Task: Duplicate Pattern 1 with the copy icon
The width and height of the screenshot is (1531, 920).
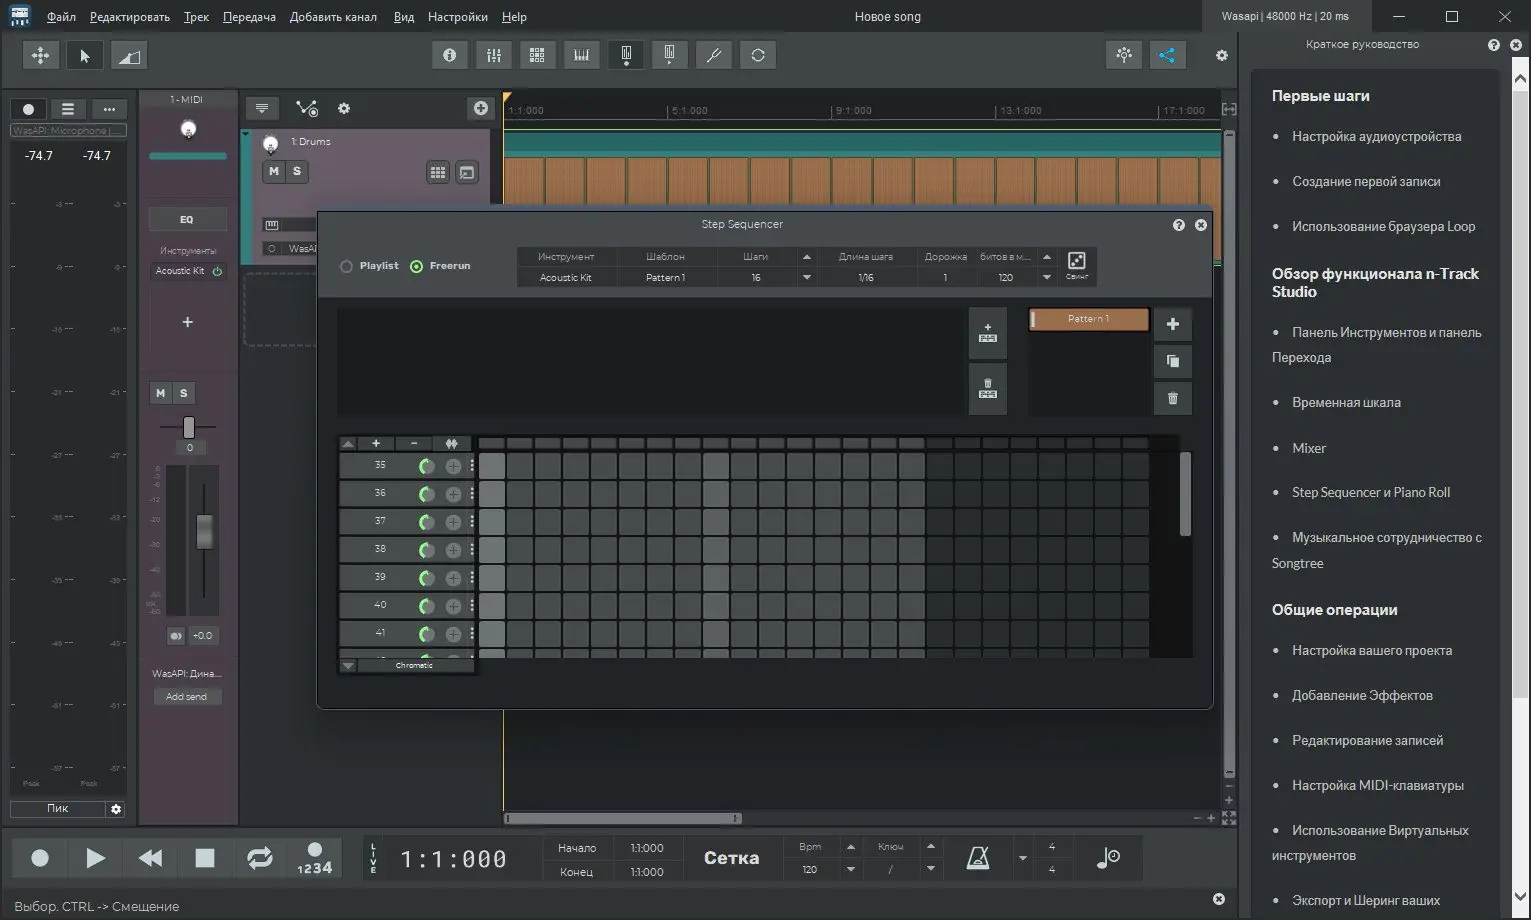Action: pyautogui.click(x=1173, y=361)
